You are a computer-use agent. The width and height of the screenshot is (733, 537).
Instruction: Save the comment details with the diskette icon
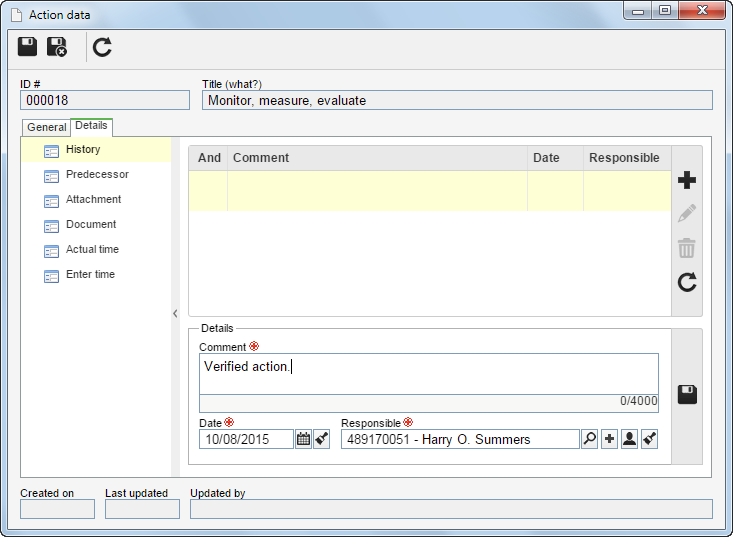[687, 394]
